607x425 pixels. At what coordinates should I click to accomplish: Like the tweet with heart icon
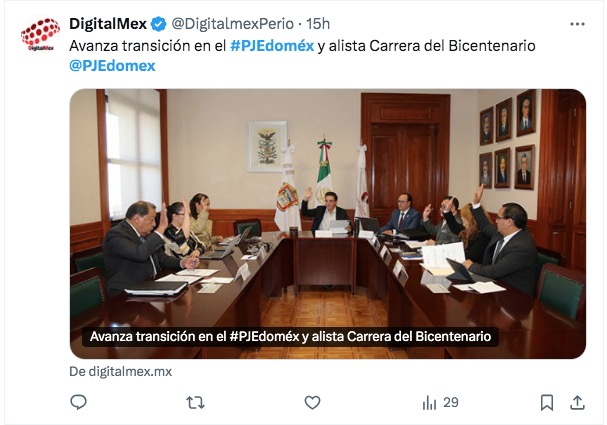click(312, 403)
